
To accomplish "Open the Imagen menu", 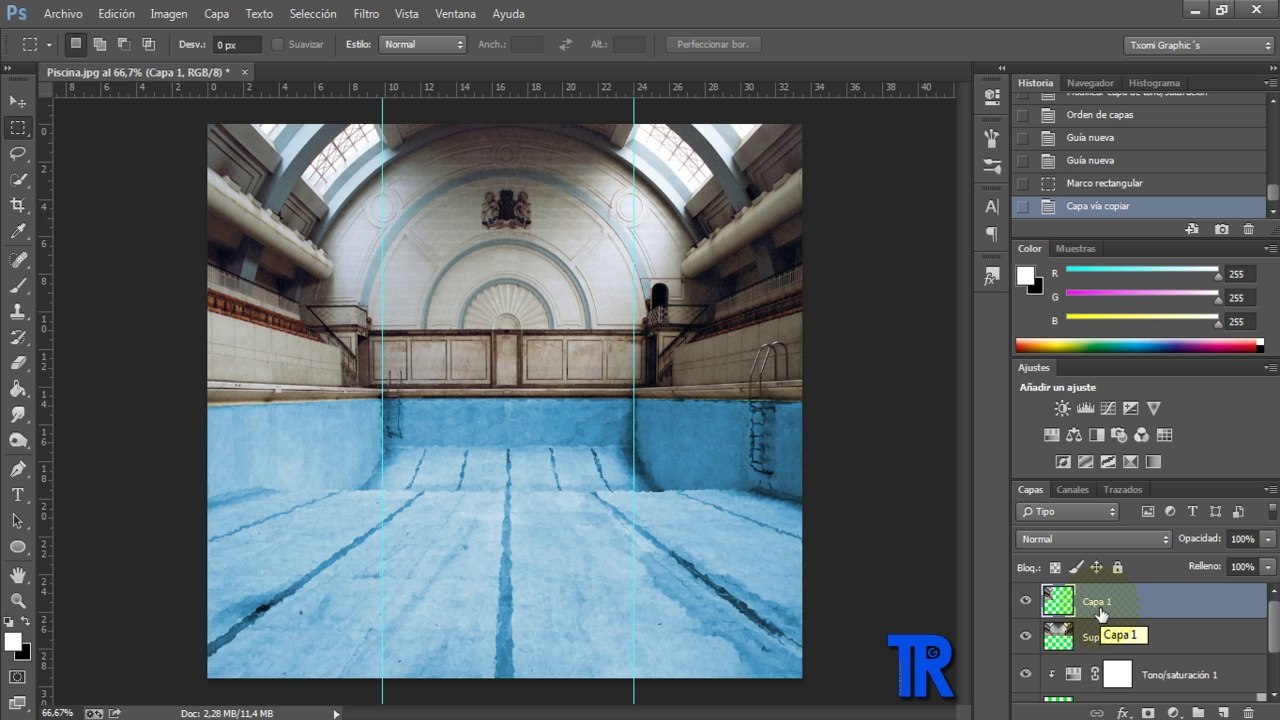I will pos(169,14).
